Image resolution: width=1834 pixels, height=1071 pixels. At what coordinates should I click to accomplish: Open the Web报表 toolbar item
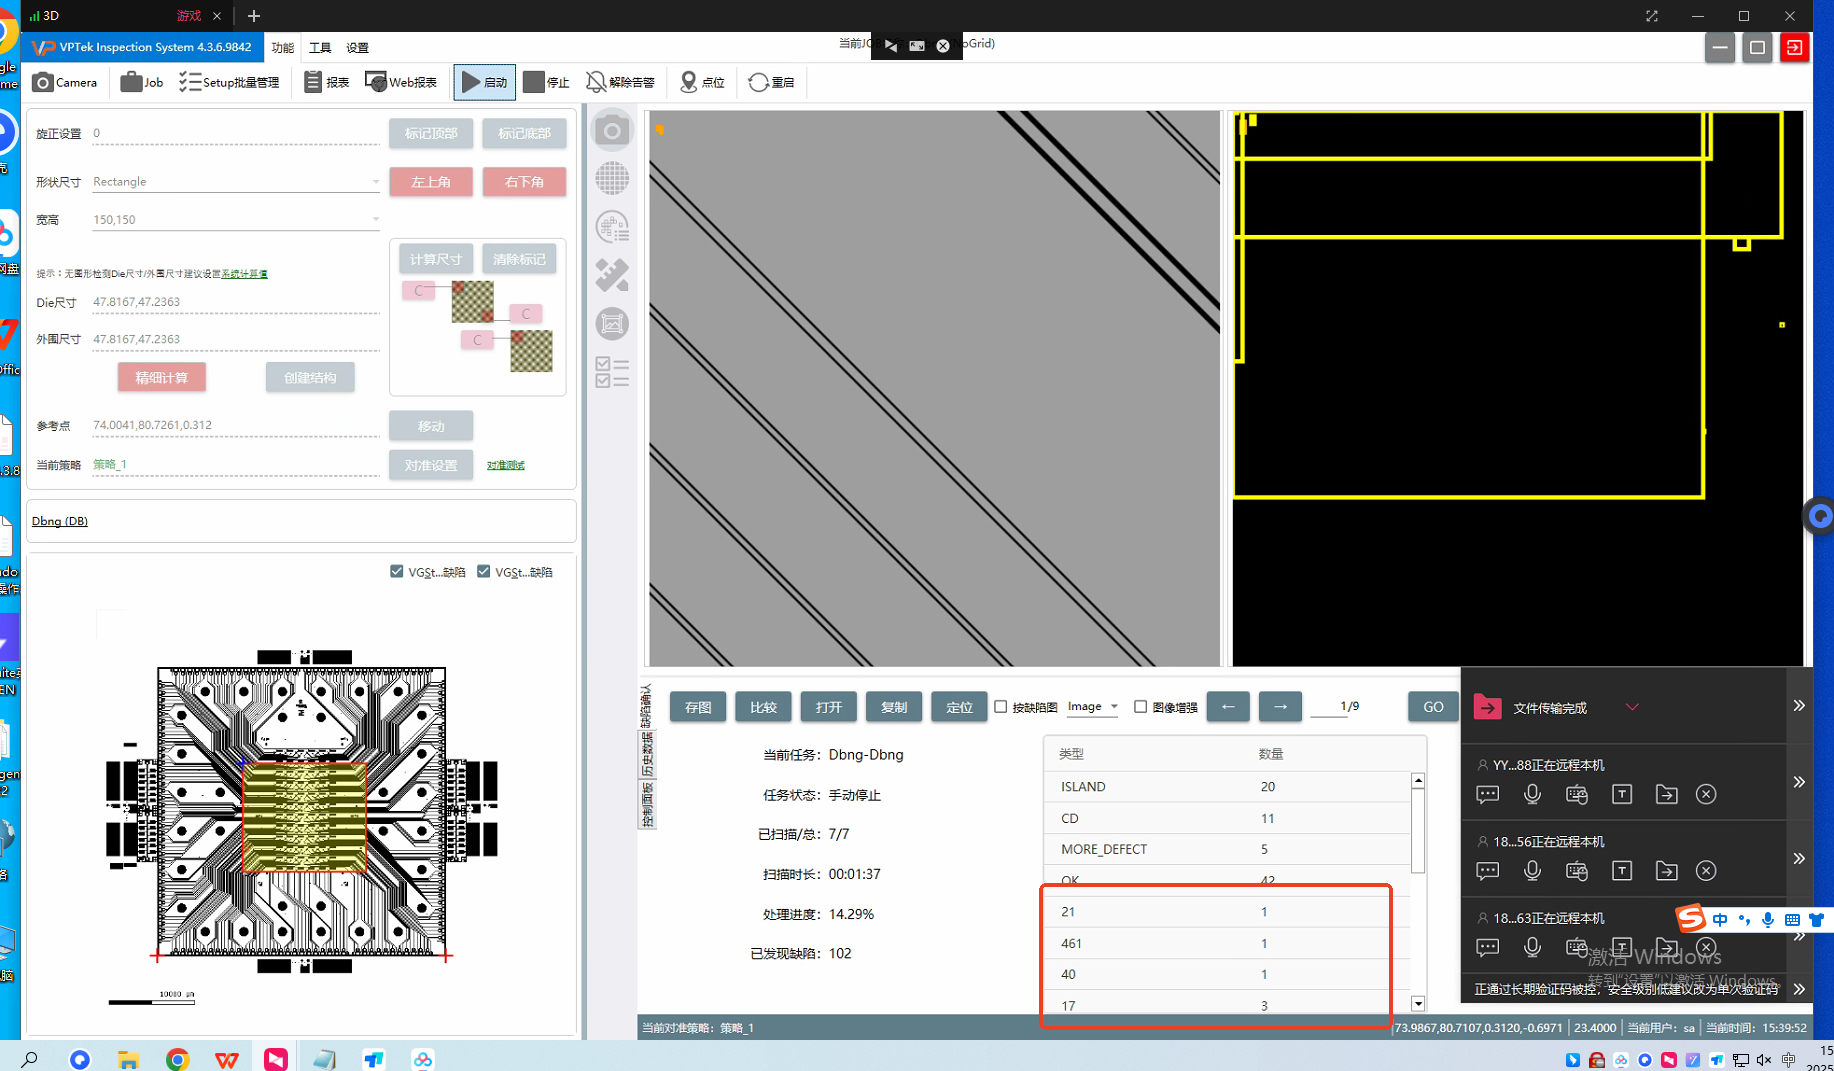click(401, 82)
